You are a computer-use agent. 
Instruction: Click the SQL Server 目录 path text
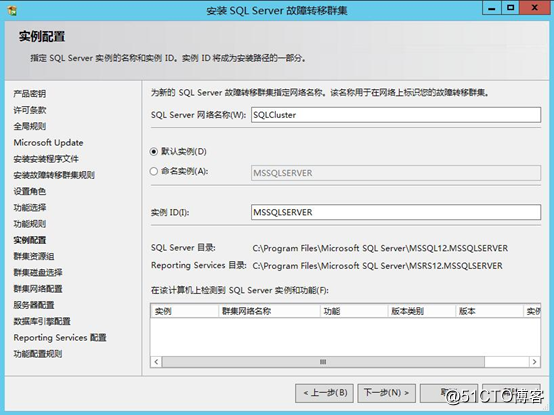point(380,248)
